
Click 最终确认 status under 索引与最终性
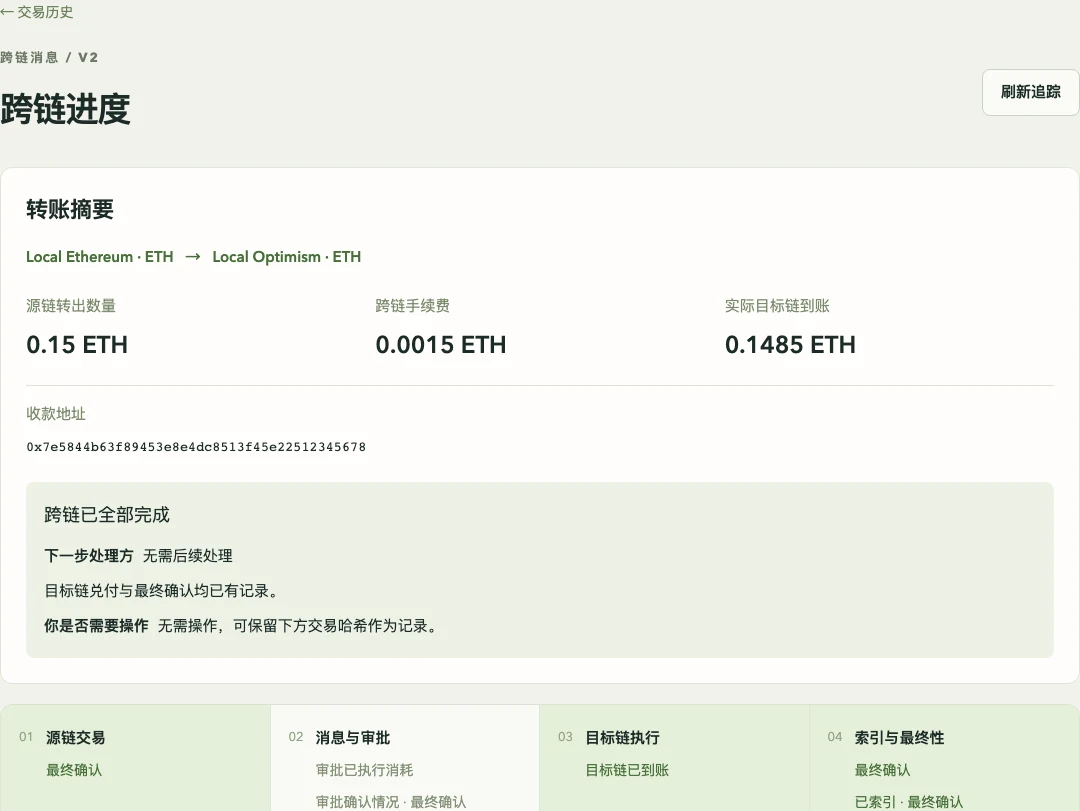882,770
